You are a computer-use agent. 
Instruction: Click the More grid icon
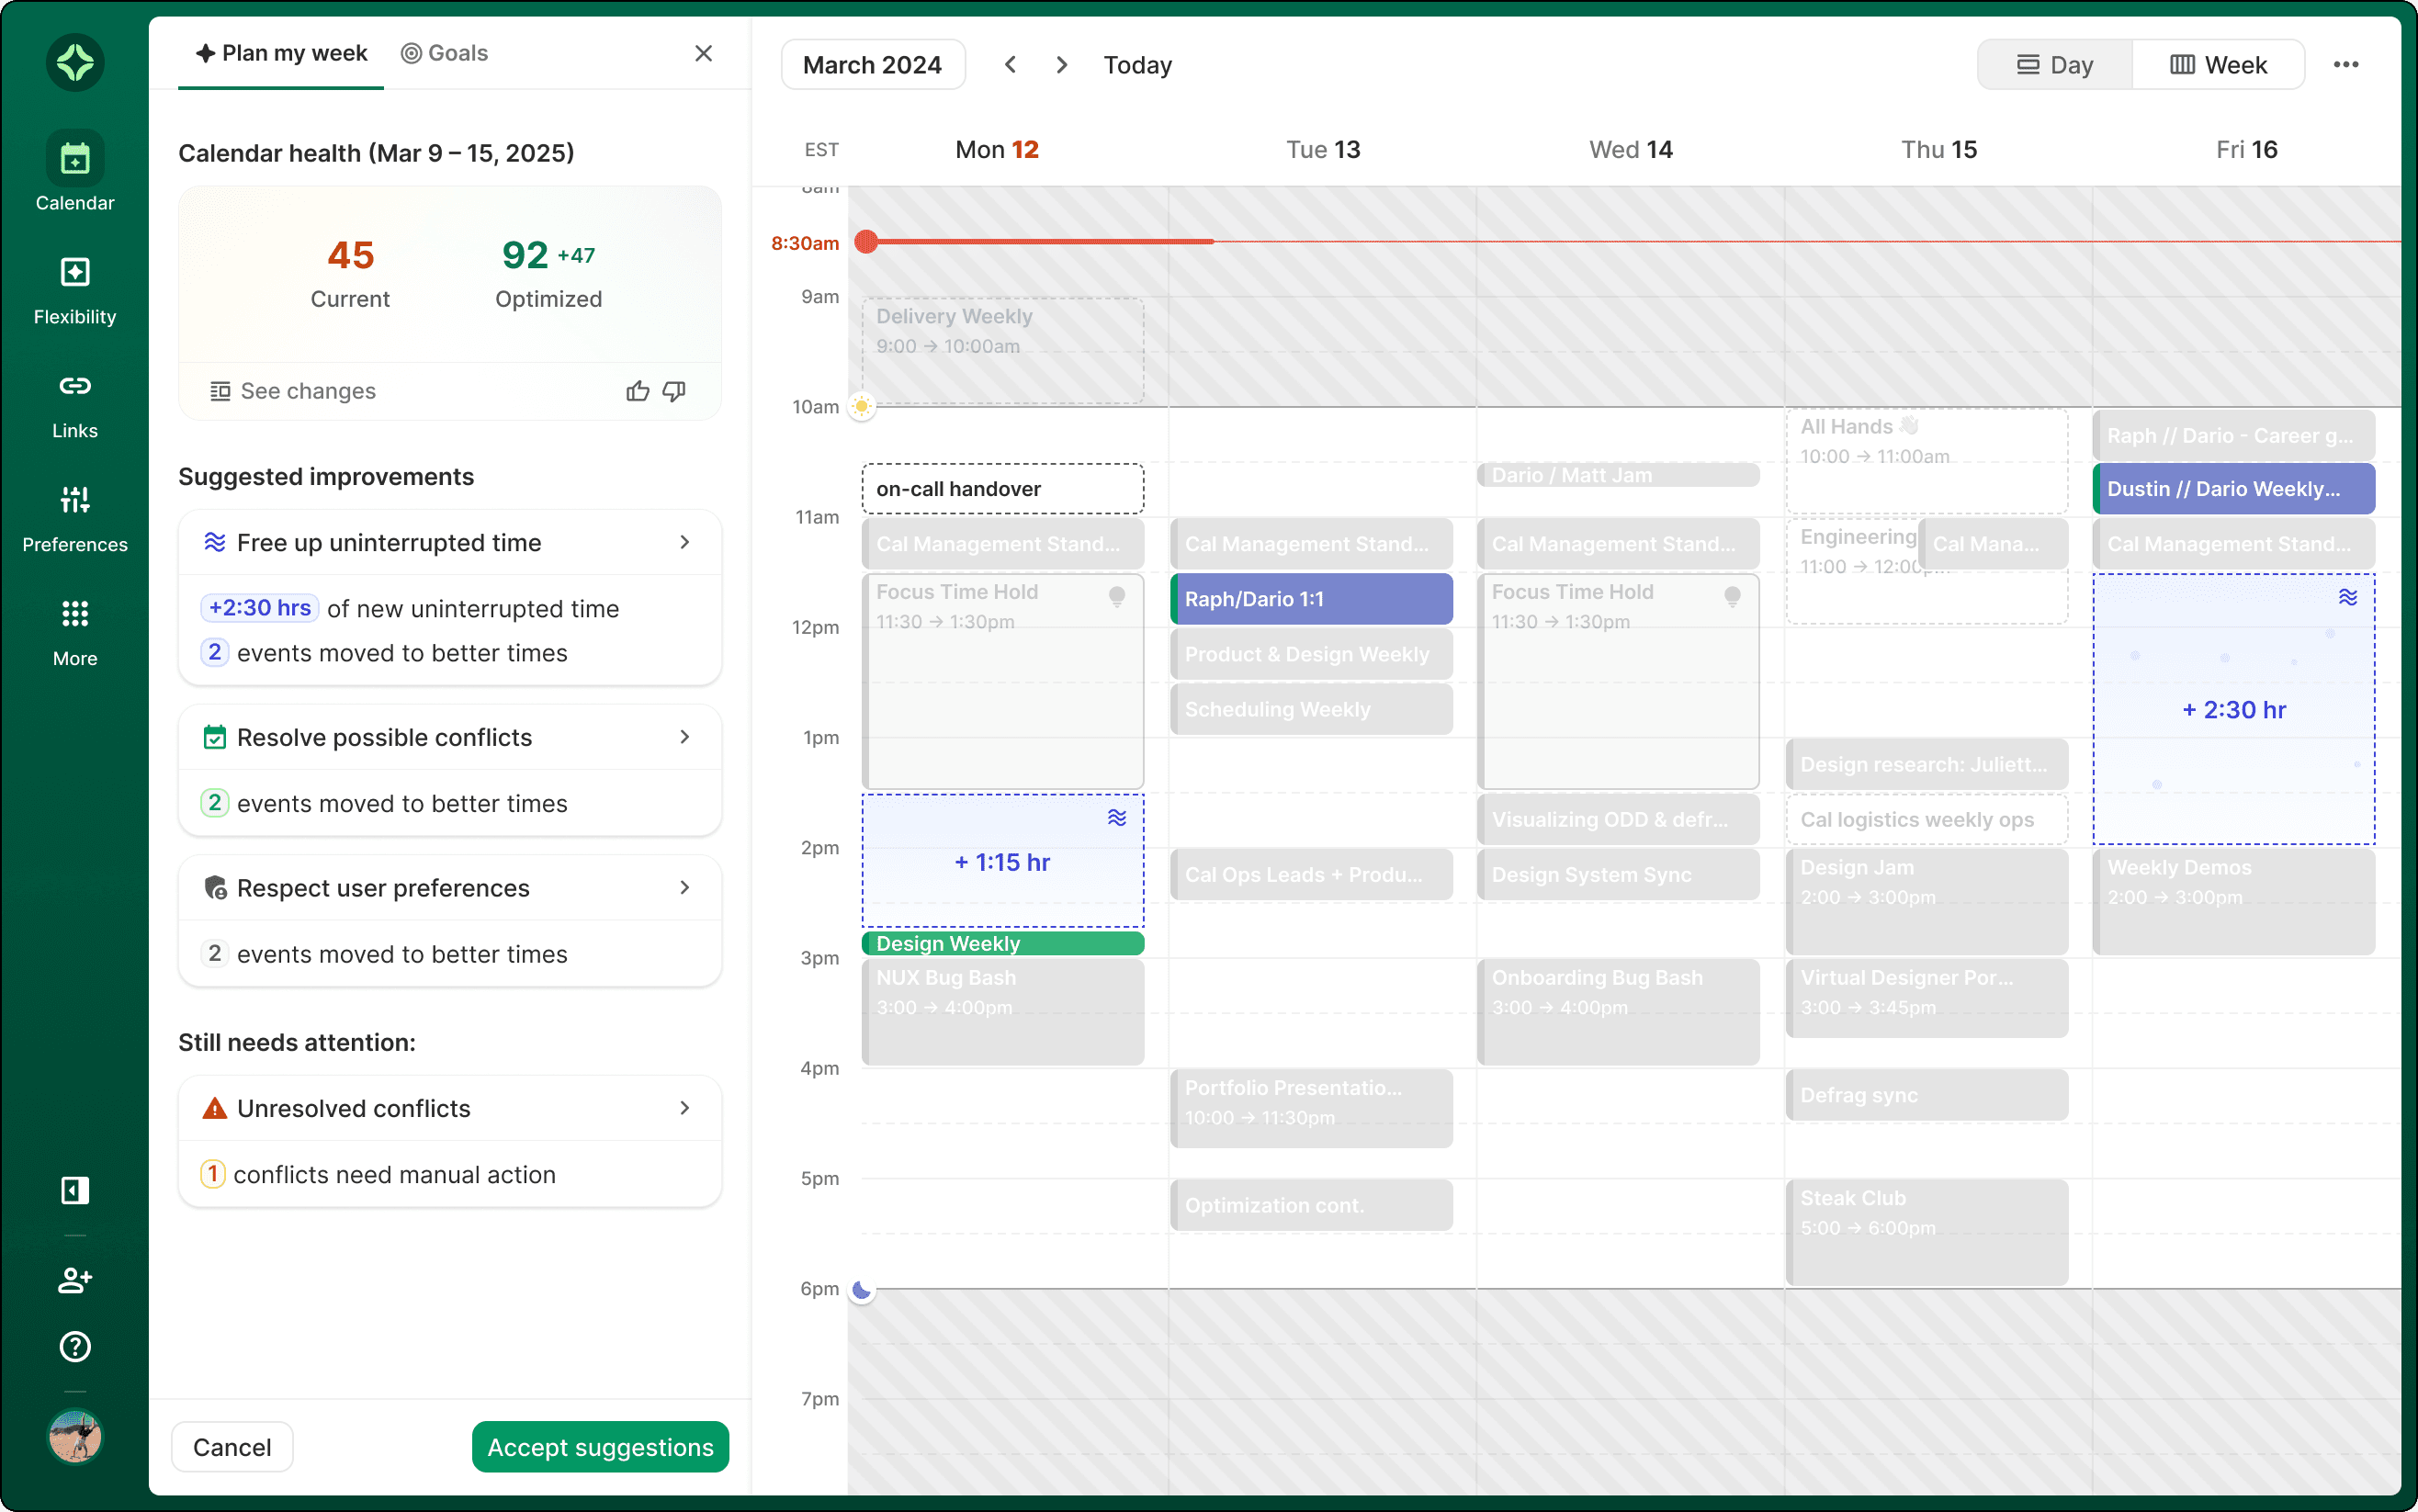pos(75,614)
